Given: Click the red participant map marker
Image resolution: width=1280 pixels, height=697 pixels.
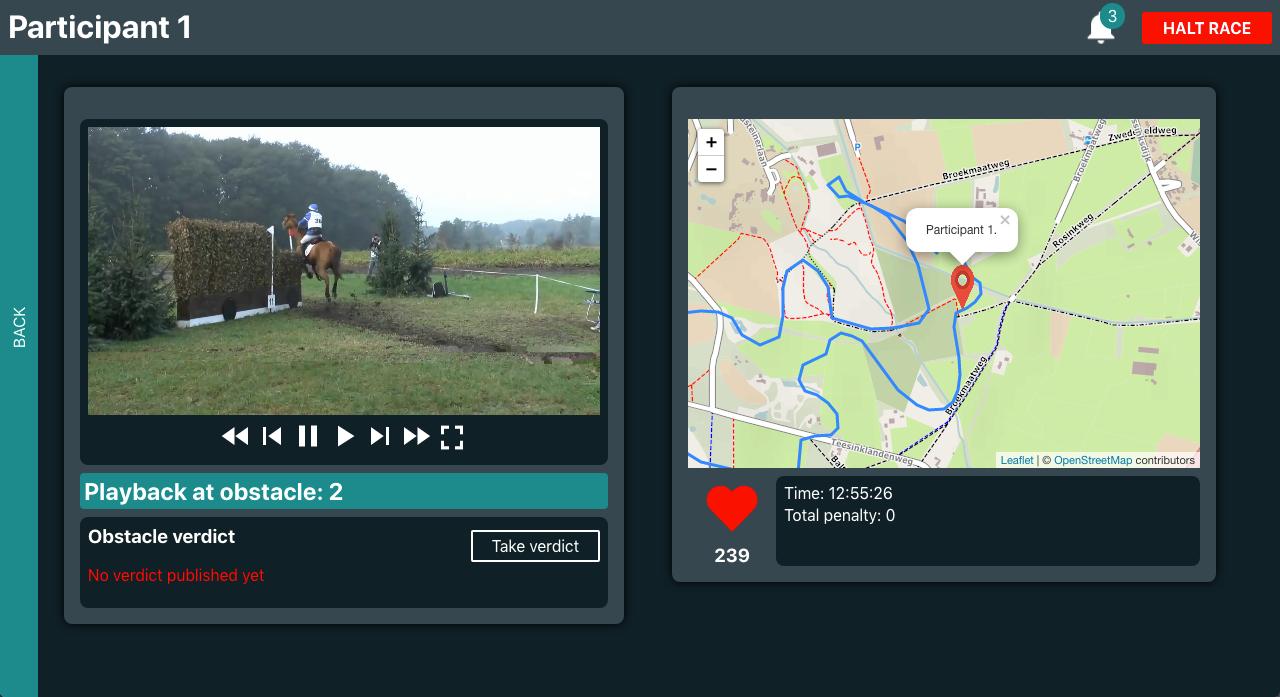Looking at the screenshot, I should [961, 286].
